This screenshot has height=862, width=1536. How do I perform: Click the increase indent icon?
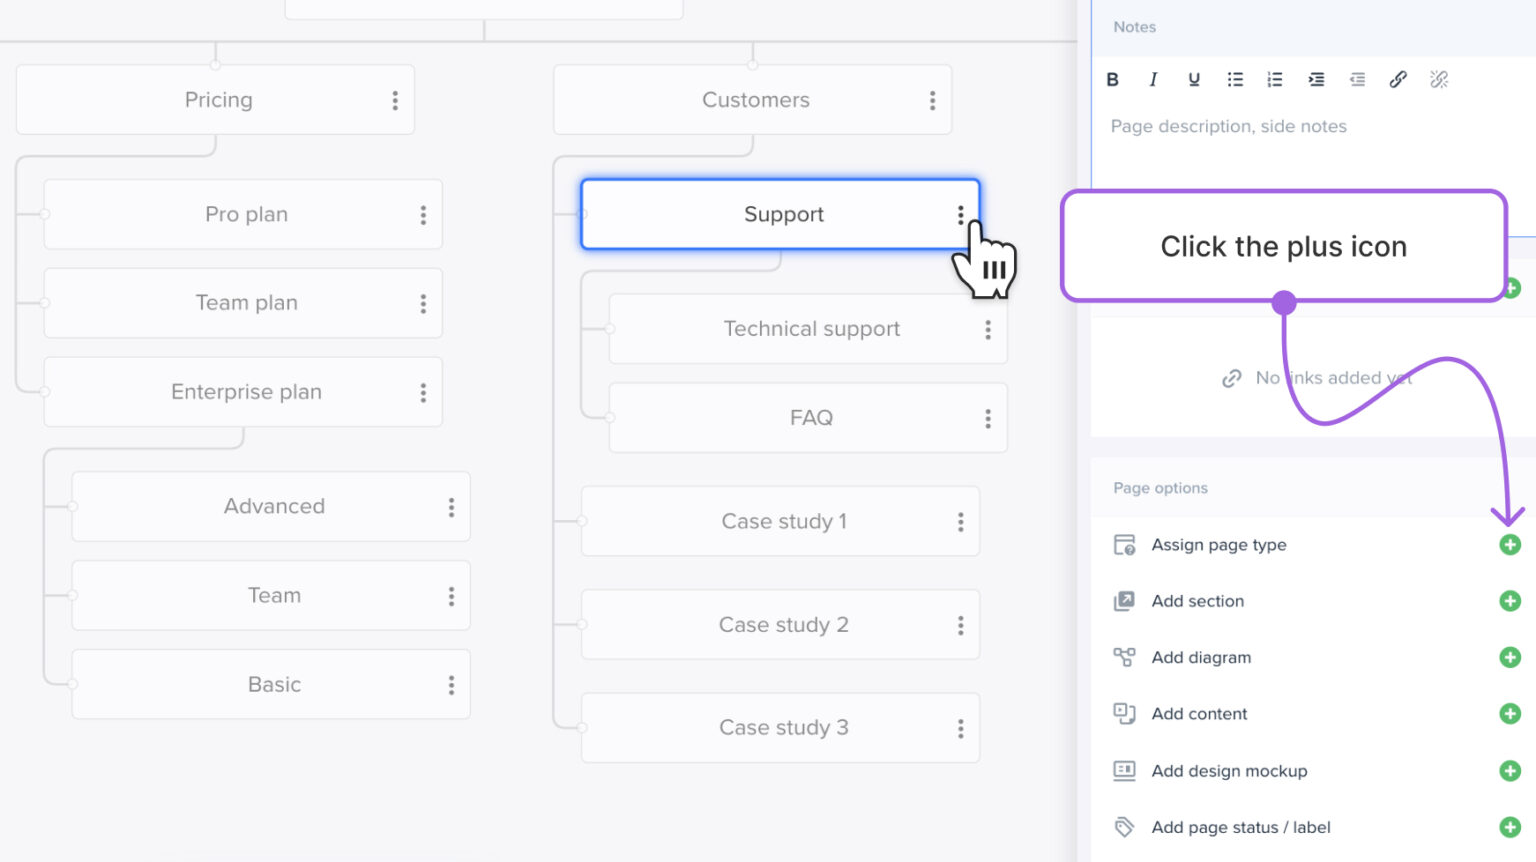tap(1316, 80)
